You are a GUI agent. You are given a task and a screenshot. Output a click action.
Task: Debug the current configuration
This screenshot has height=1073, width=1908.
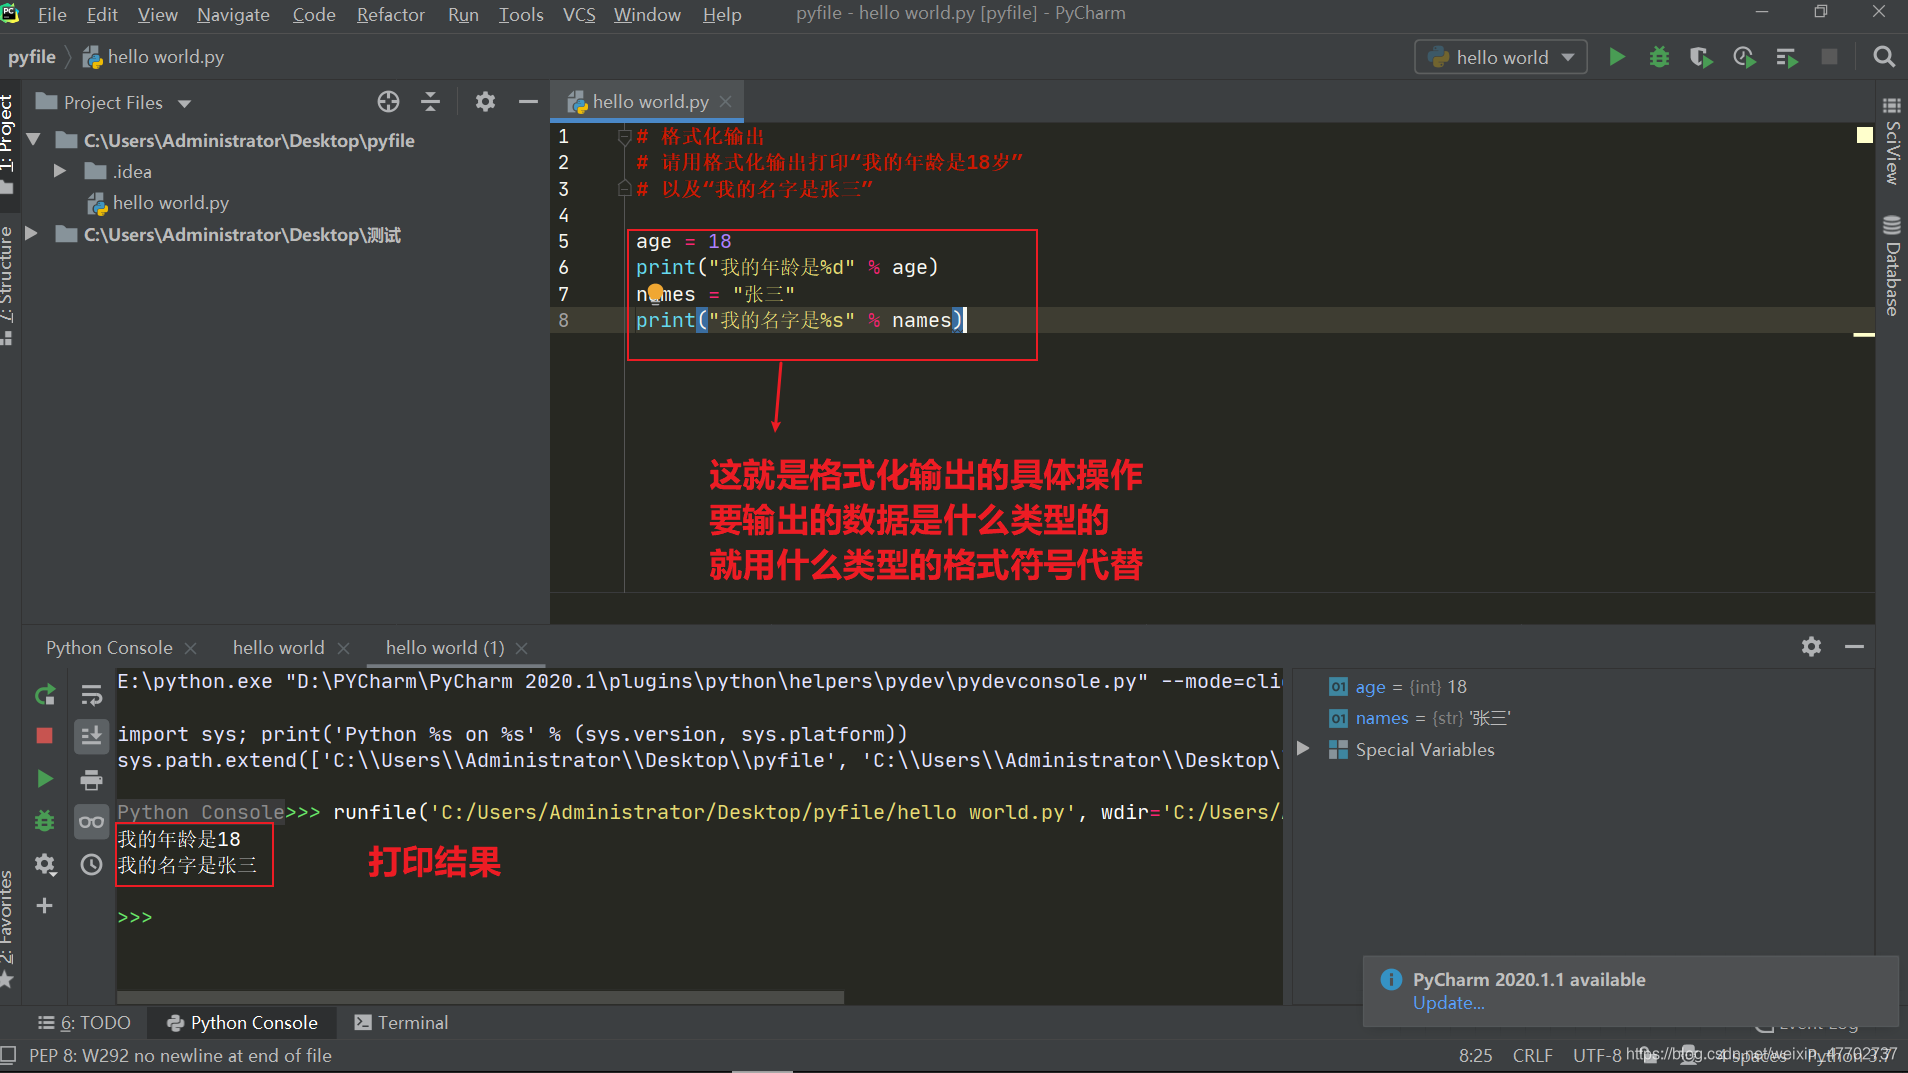tap(1659, 57)
